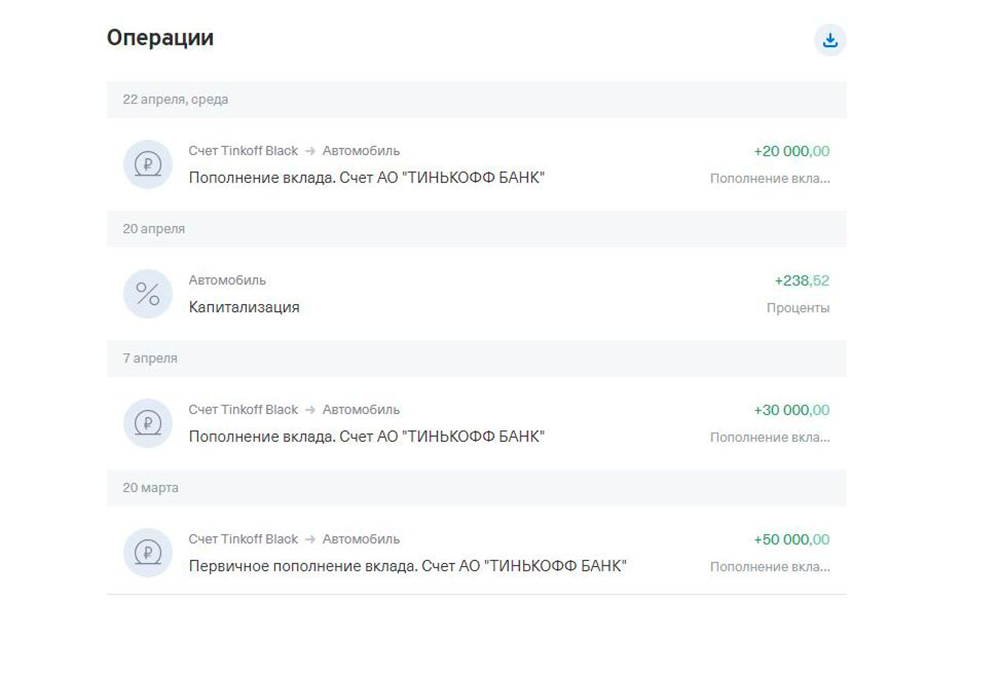
Task: Open the +30 000,00 deposit operation
Action: coord(476,423)
